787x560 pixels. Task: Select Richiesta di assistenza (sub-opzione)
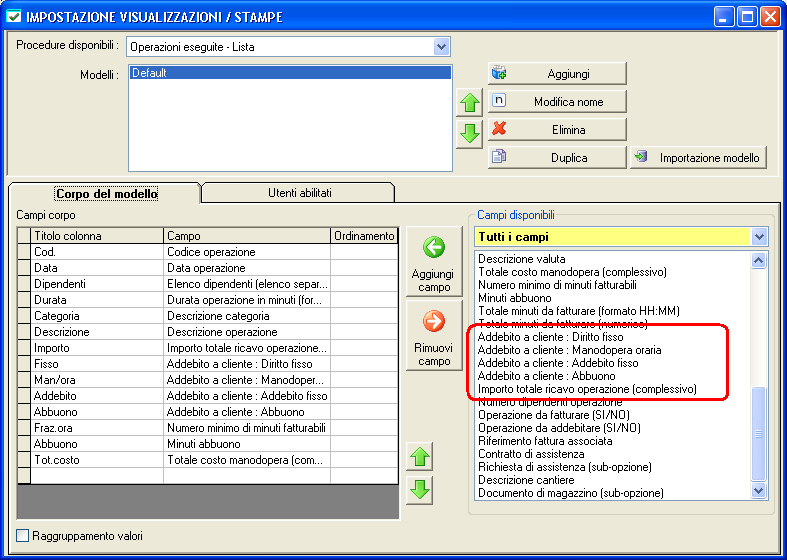click(565, 467)
